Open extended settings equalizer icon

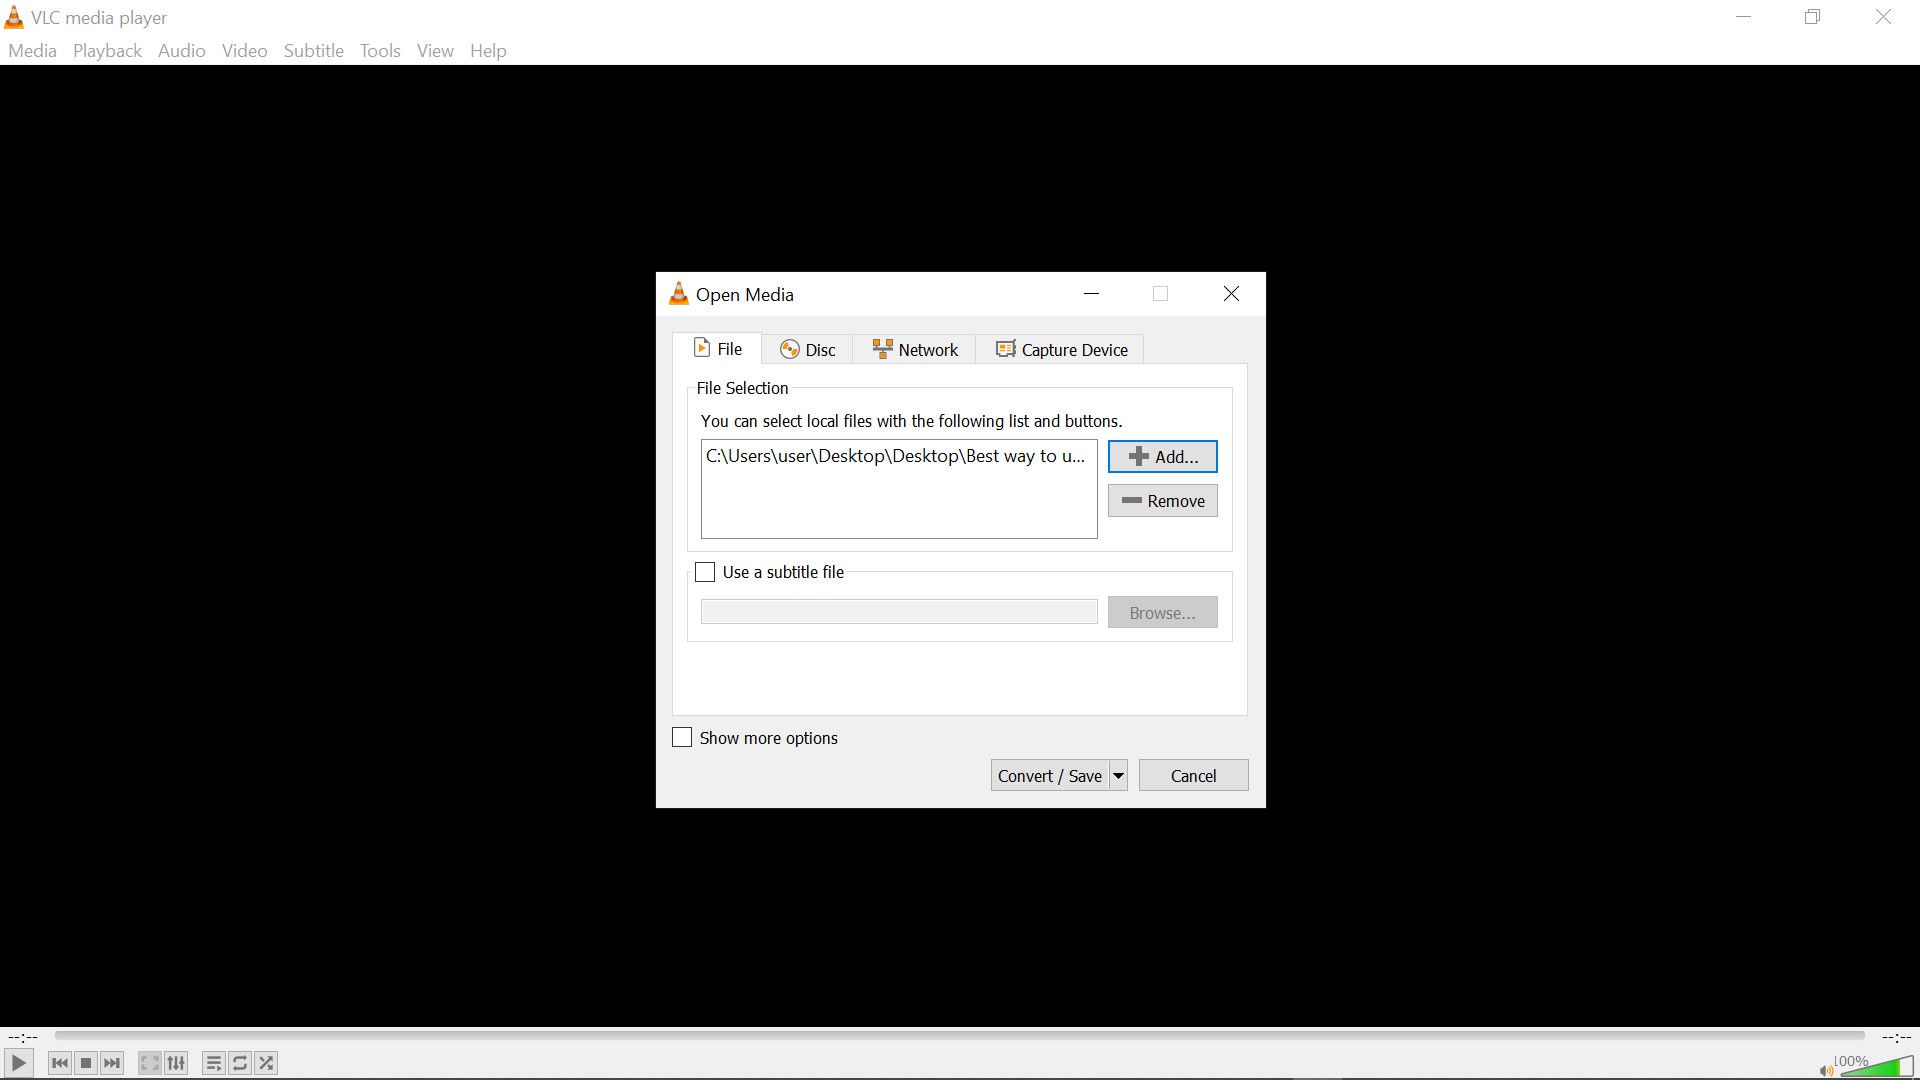pyautogui.click(x=176, y=1063)
